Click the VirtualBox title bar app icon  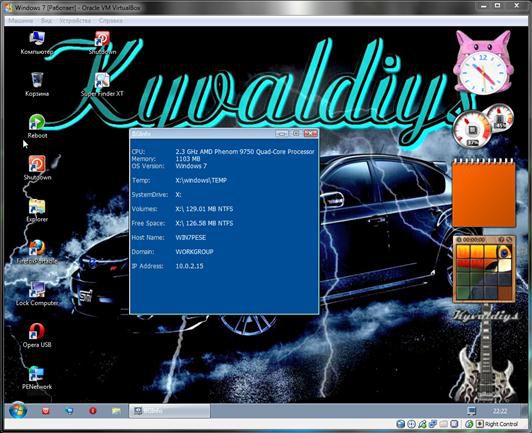[9, 7]
